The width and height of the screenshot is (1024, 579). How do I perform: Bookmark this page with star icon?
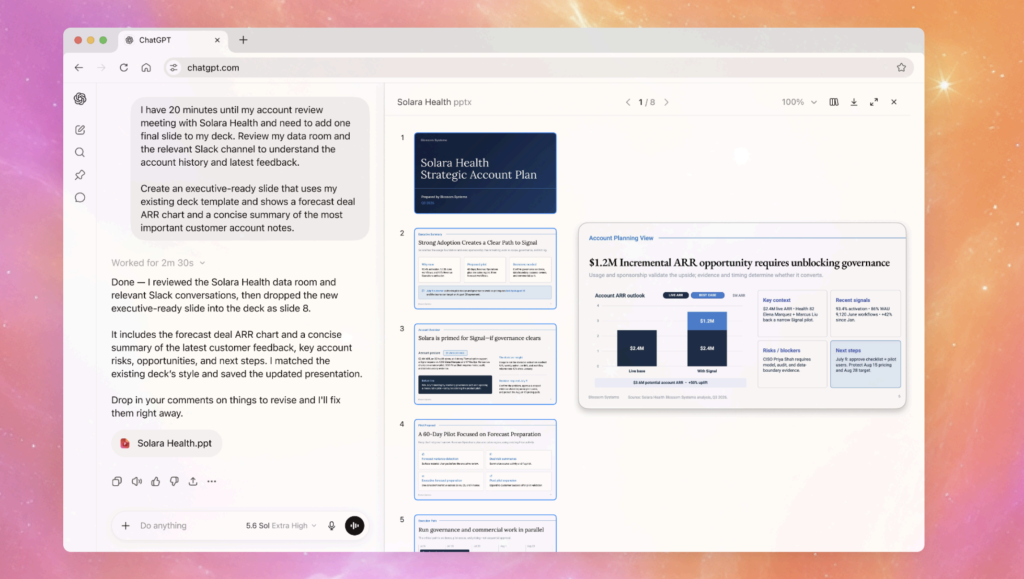901,67
